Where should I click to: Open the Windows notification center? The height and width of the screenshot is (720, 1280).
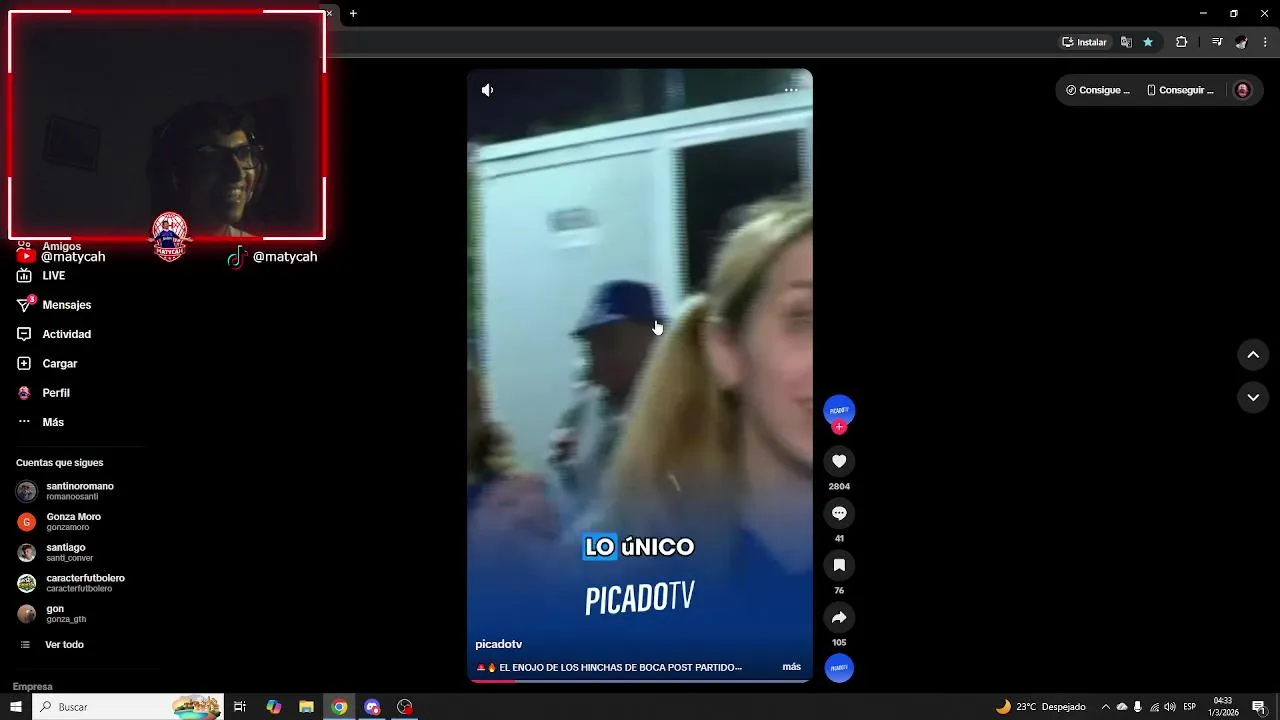click(x=1259, y=707)
